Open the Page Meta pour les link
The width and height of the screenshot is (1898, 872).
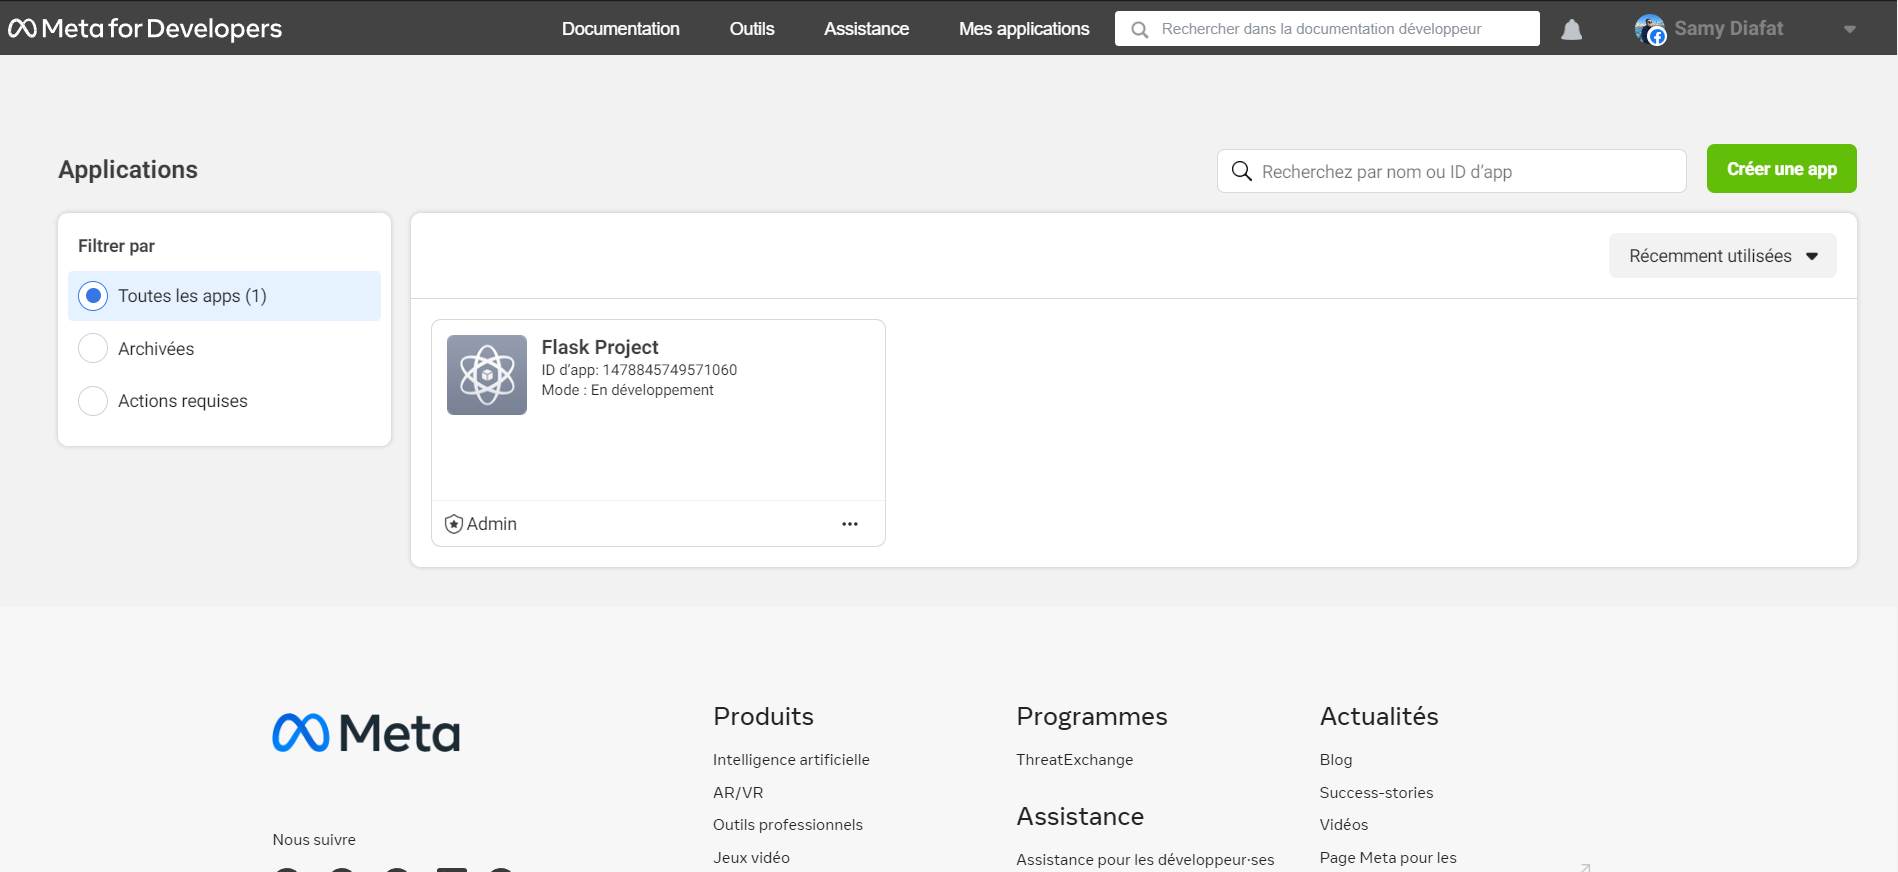[x=1388, y=858]
